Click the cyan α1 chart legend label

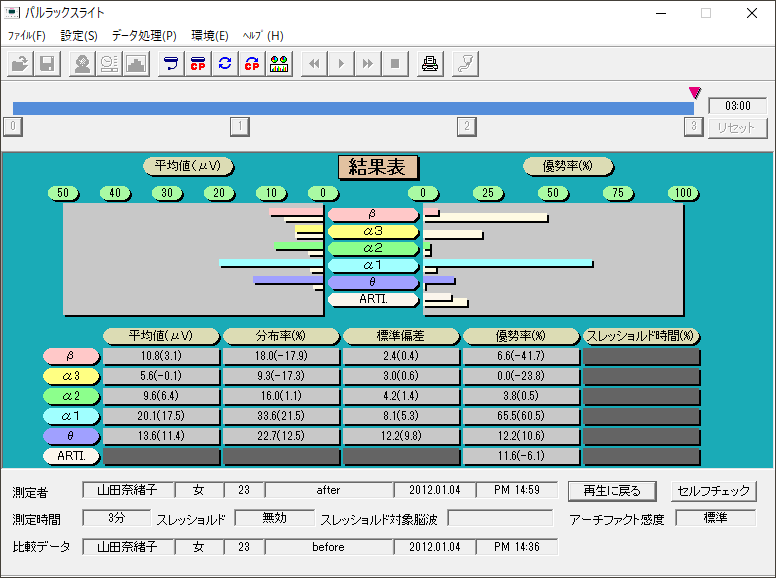pyautogui.click(x=373, y=265)
